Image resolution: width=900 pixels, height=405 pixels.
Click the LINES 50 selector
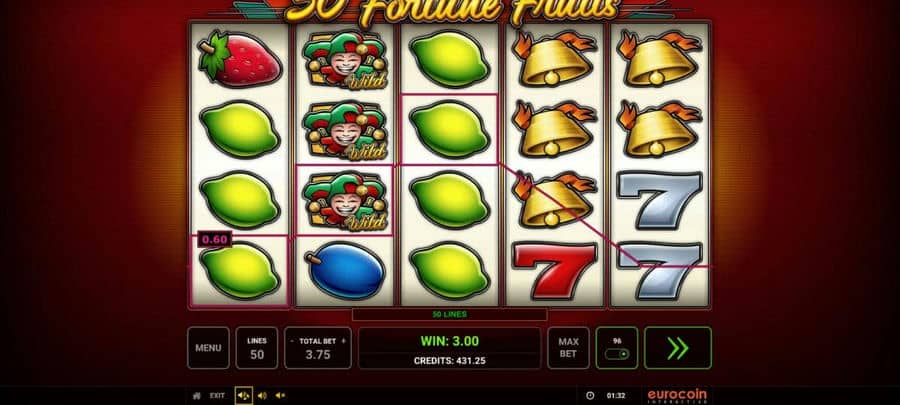pyautogui.click(x=257, y=348)
